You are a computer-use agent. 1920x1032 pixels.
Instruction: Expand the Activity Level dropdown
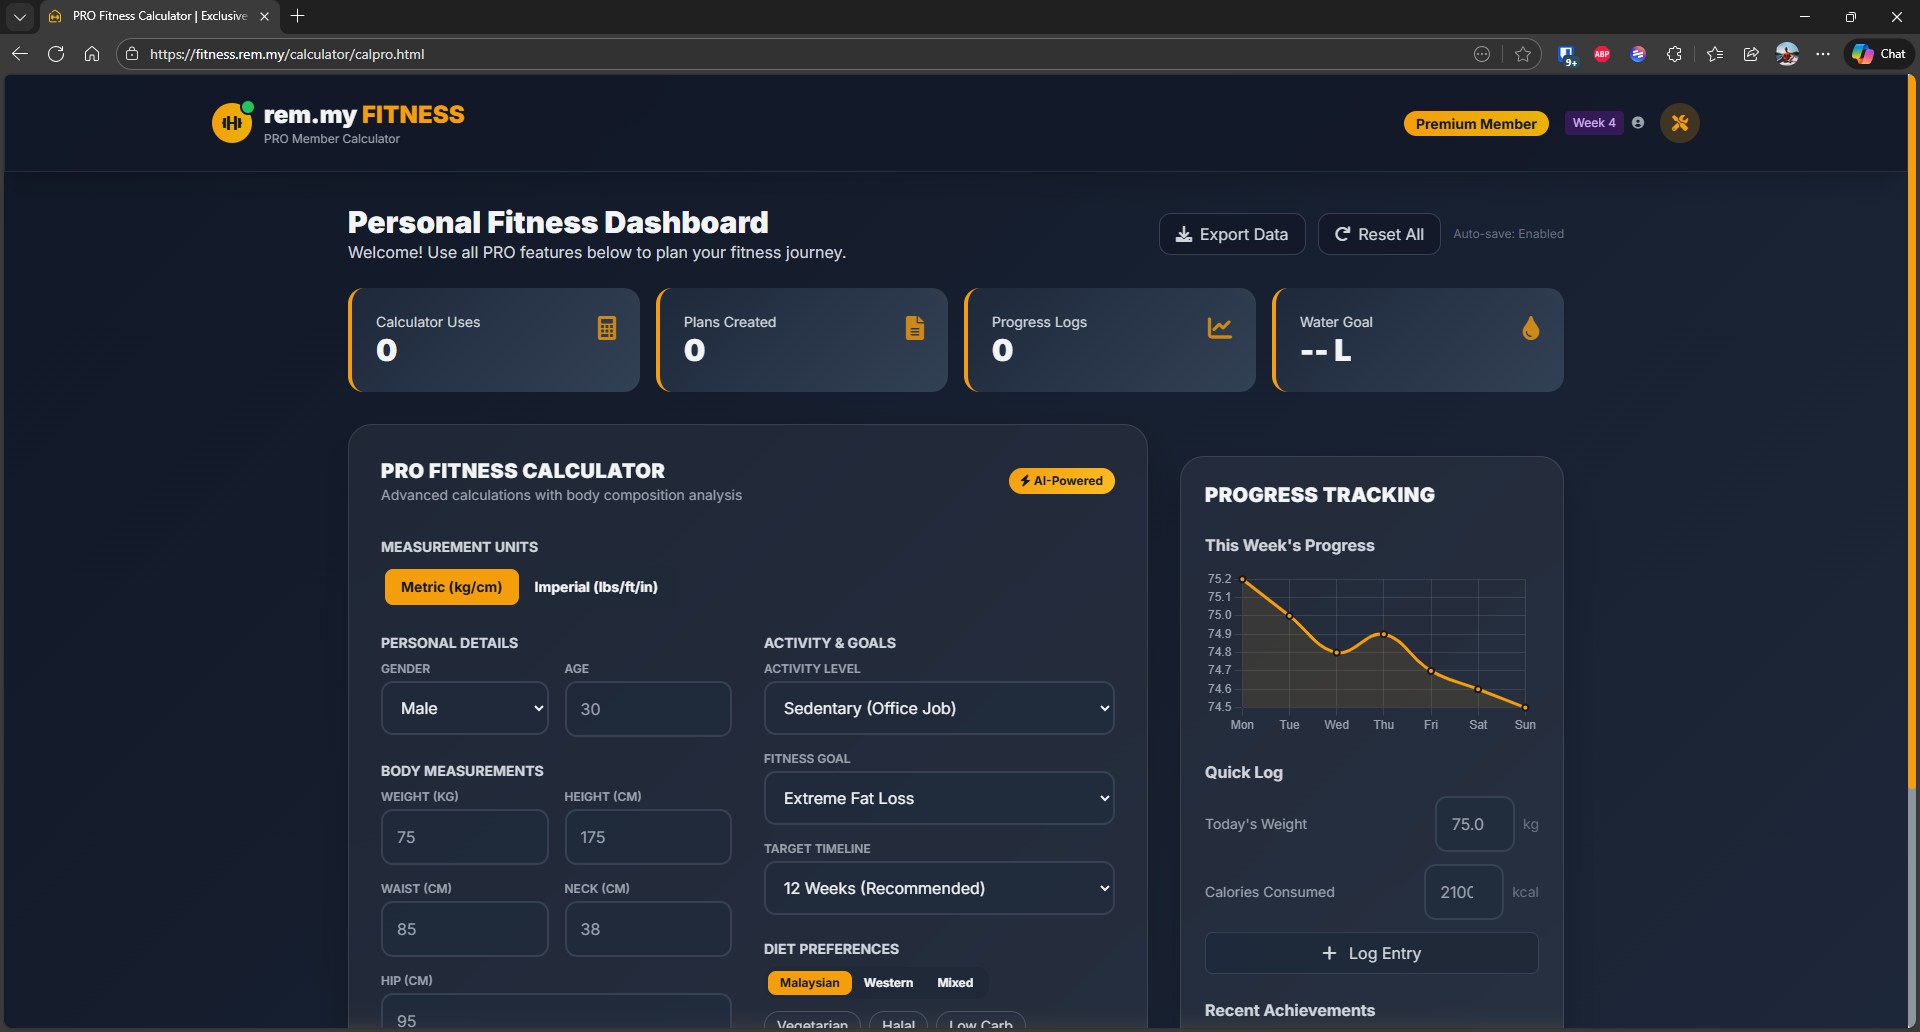(938, 708)
